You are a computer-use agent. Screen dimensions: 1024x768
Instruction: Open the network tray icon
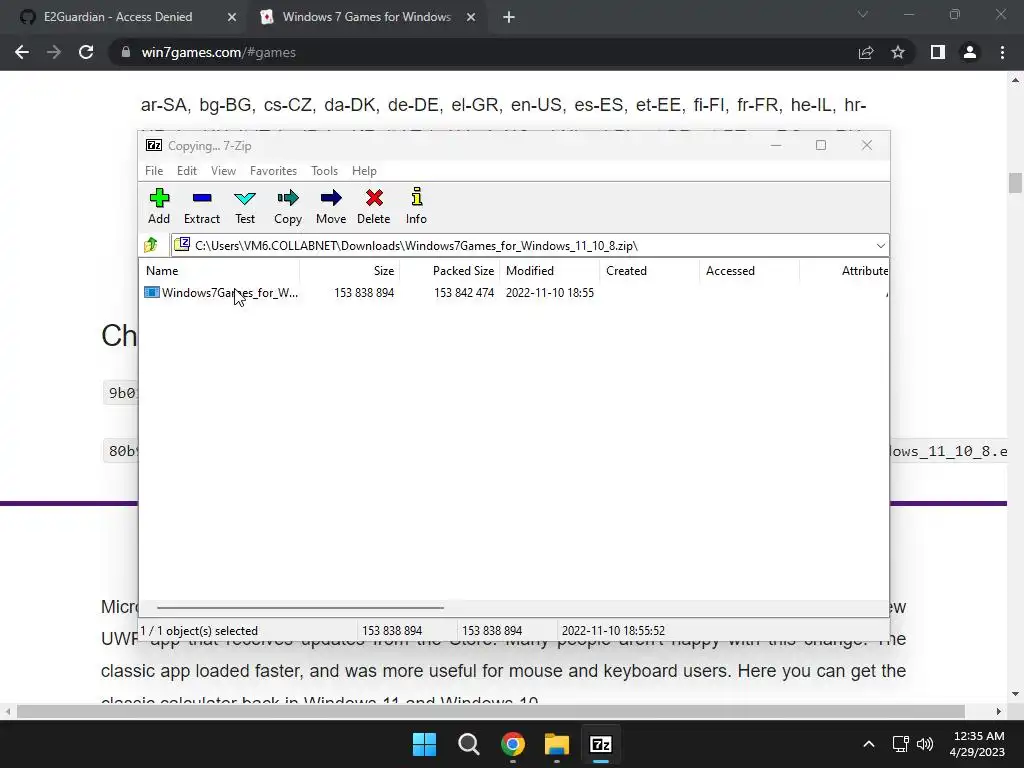pyautogui.click(x=901, y=744)
